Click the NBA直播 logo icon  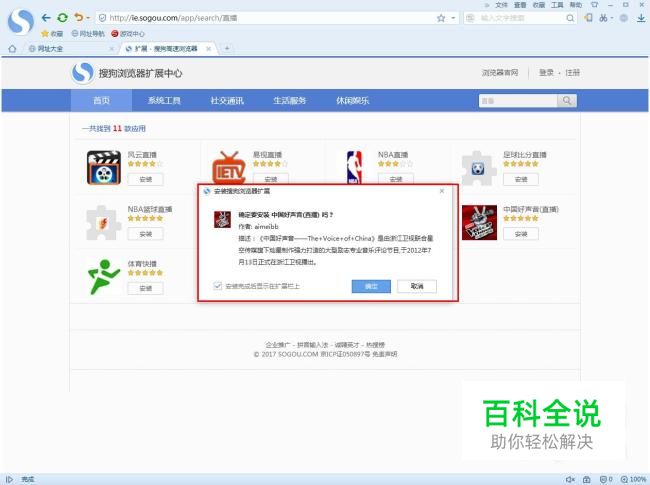354,167
